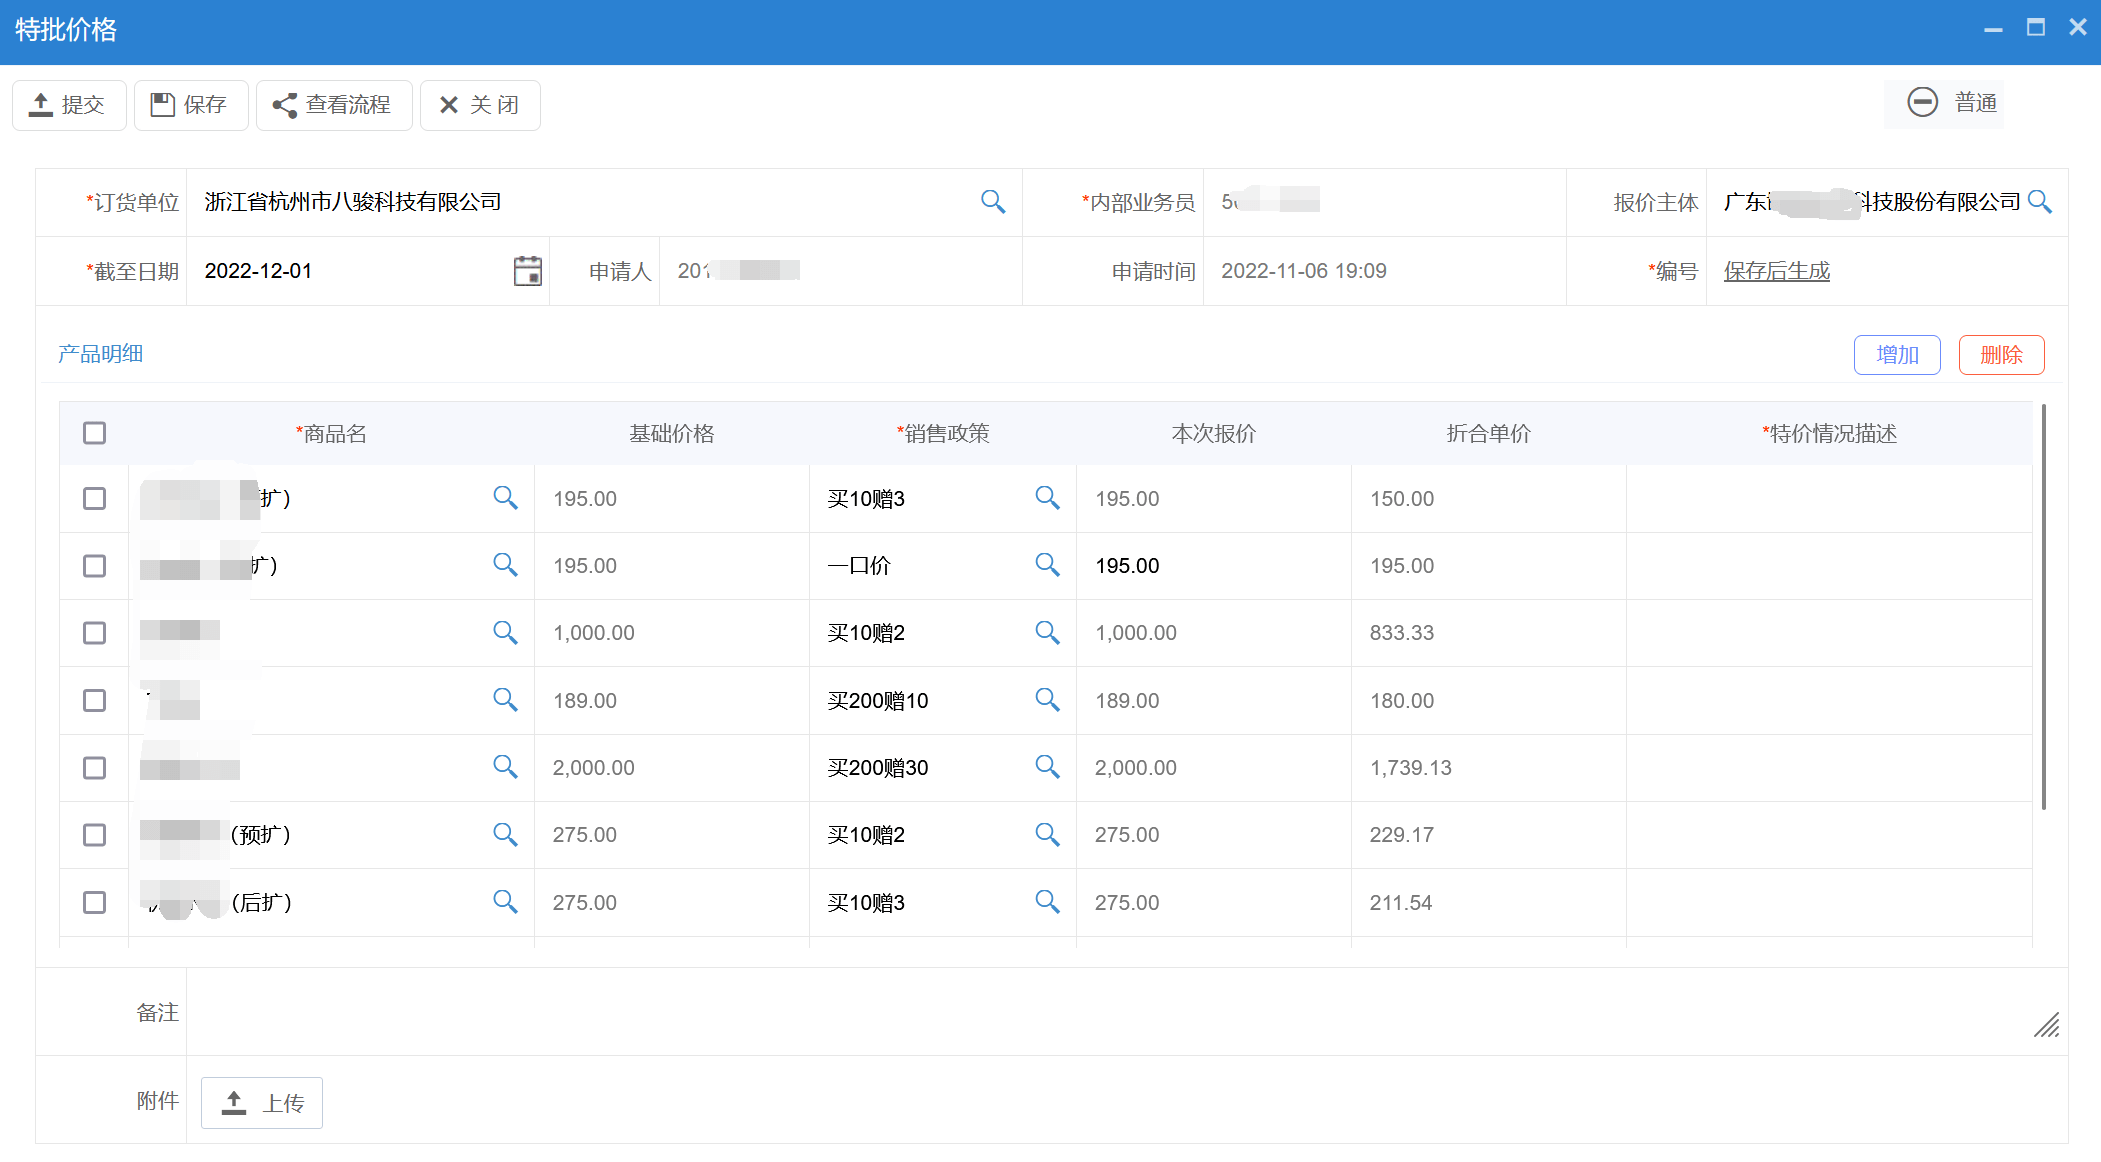Select the checkbox on the 2,000.00 row

pos(94,767)
